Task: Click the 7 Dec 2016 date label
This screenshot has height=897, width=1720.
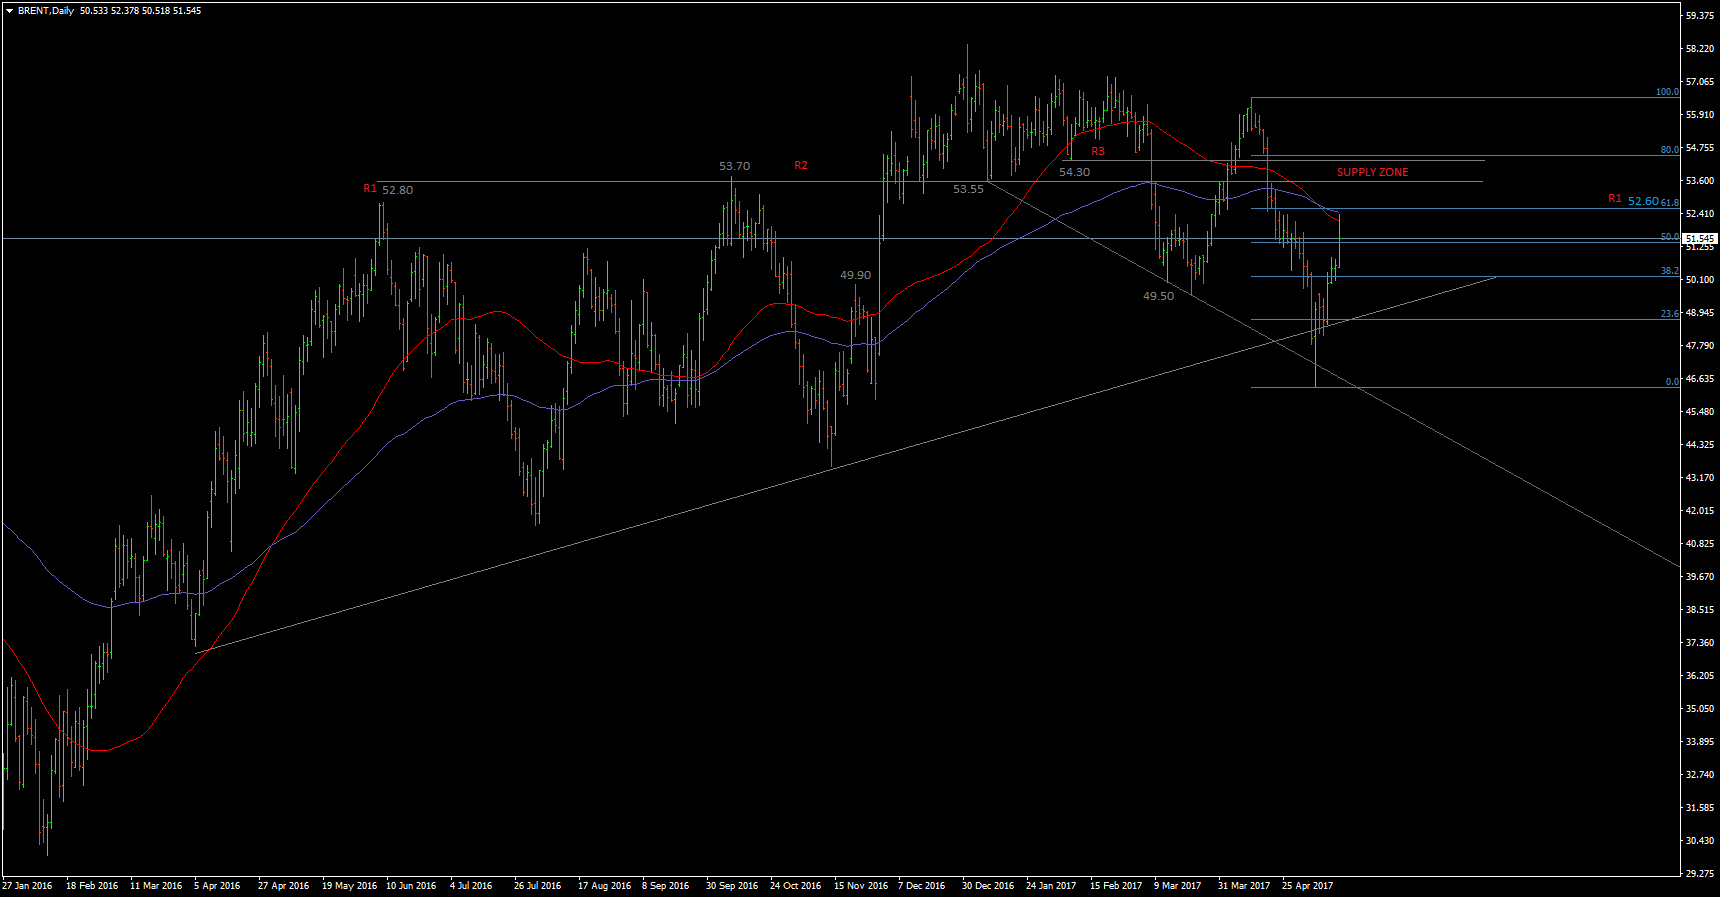Action: [x=921, y=886]
